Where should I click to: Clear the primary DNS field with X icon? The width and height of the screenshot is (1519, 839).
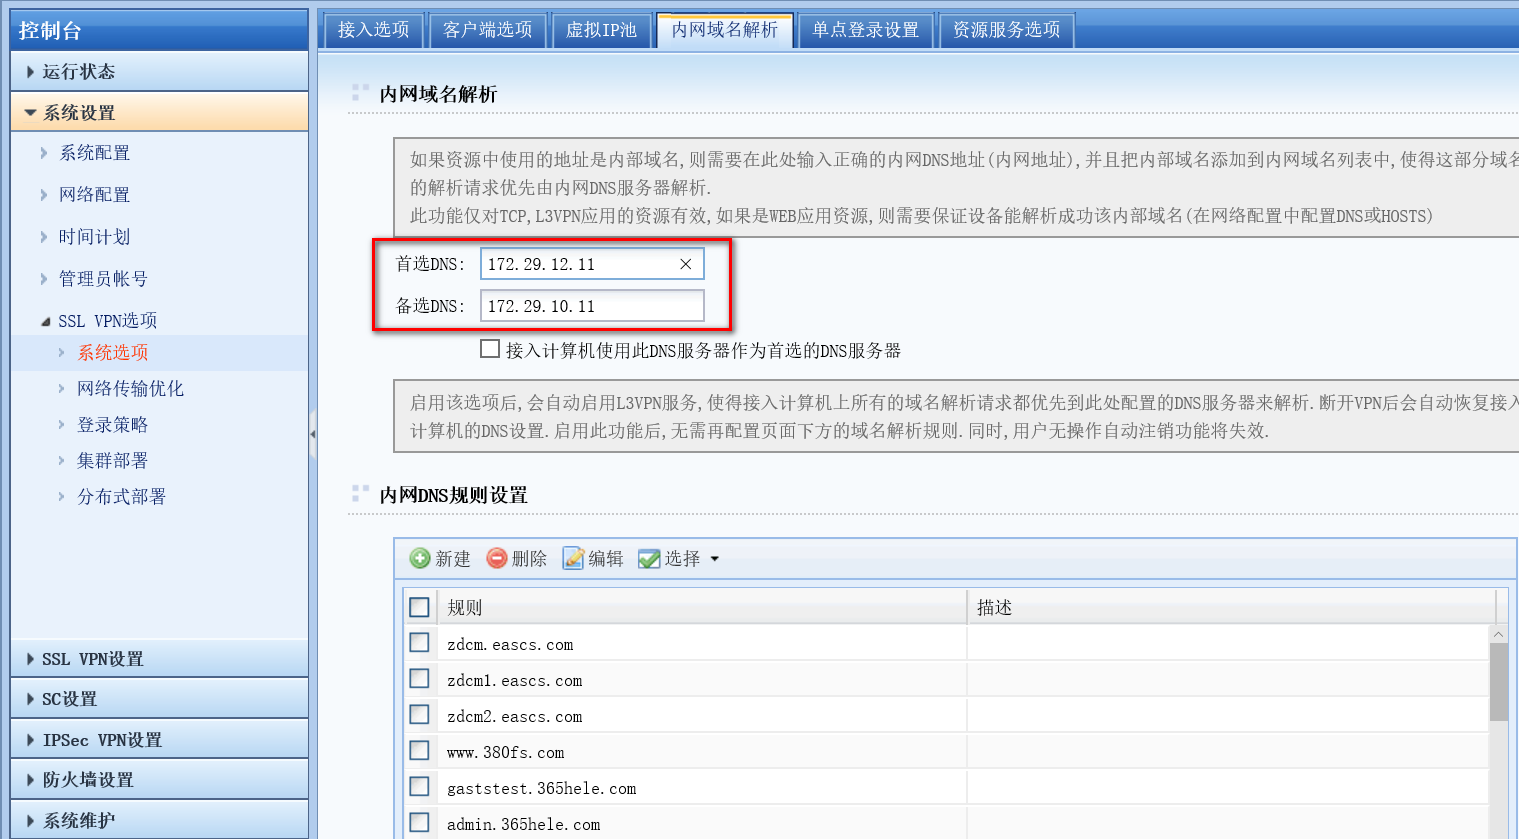(686, 264)
